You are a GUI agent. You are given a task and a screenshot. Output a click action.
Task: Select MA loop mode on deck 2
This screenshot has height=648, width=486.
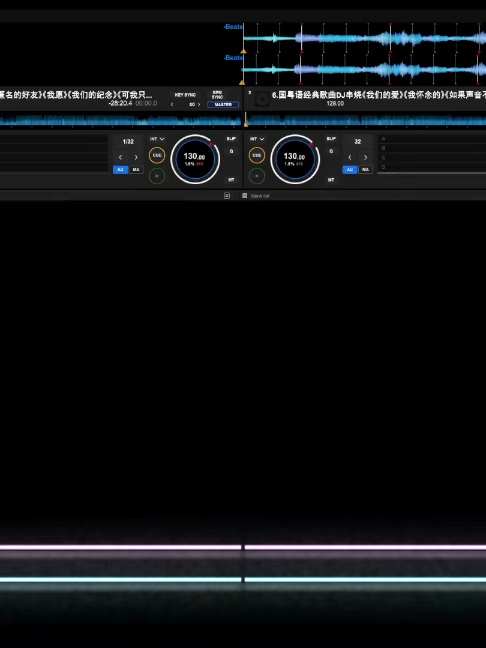pos(365,169)
